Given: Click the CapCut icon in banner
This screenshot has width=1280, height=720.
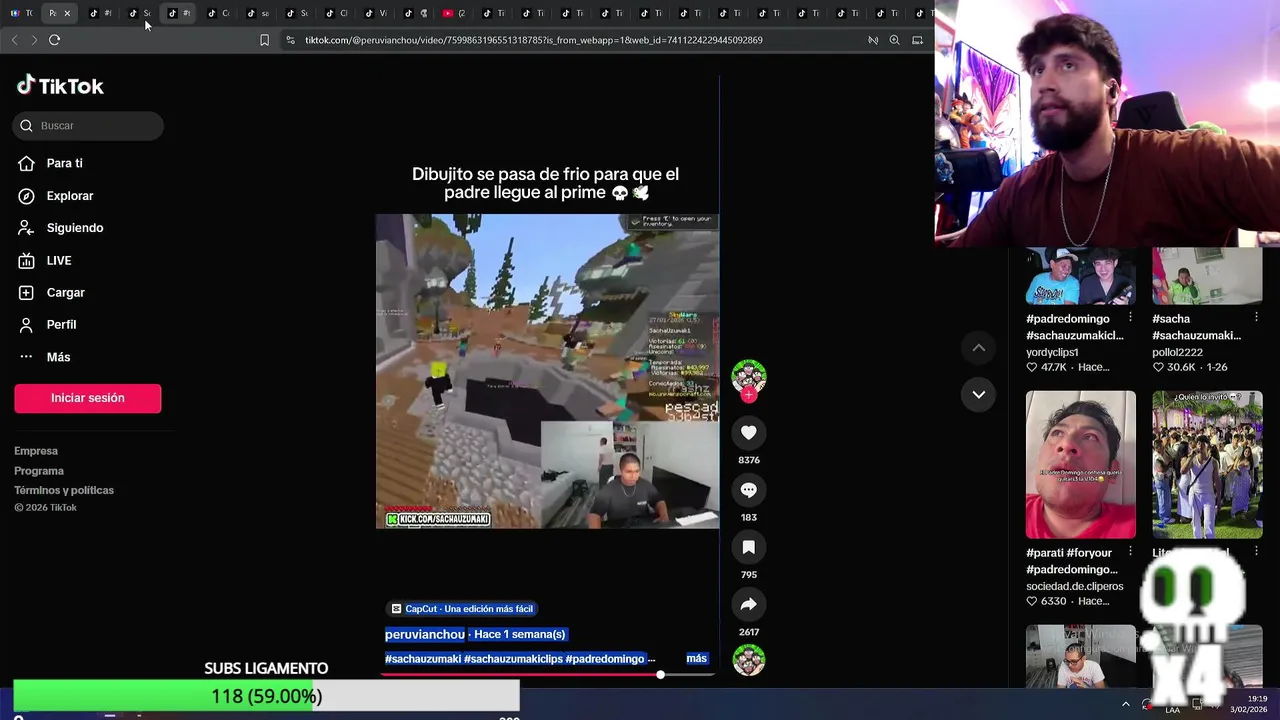Looking at the screenshot, I should point(396,609).
